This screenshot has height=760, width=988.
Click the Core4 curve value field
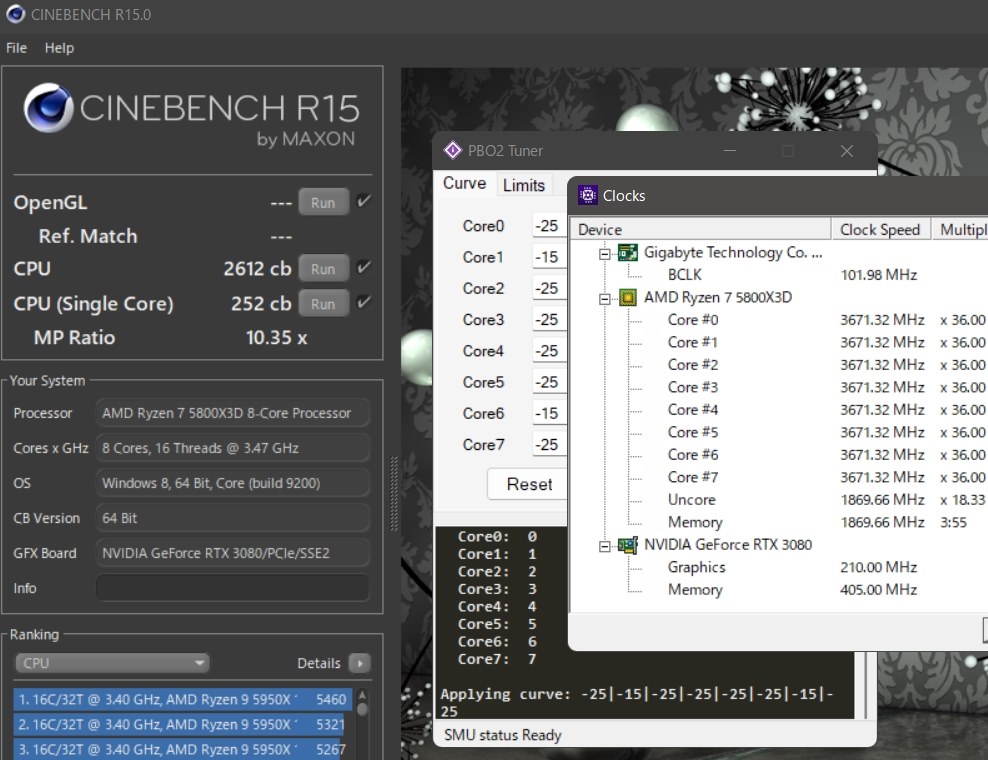coord(549,350)
